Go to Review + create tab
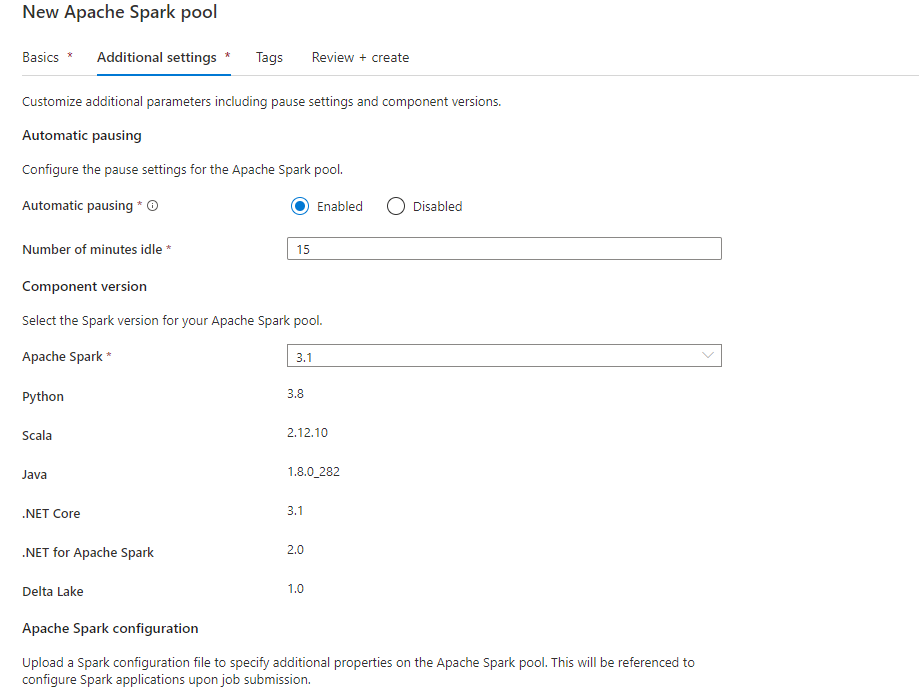919x699 pixels. click(x=360, y=57)
